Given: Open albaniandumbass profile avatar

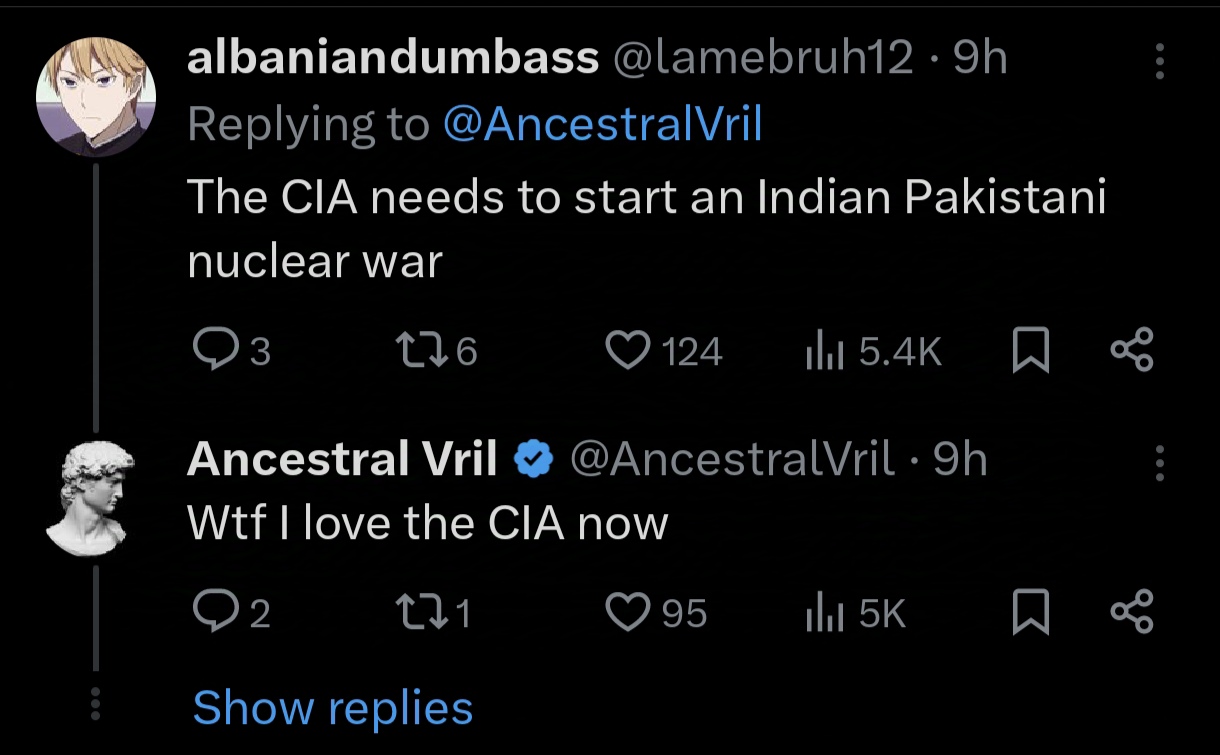Looking at the screenshot, I should click(x=96, y=97).
